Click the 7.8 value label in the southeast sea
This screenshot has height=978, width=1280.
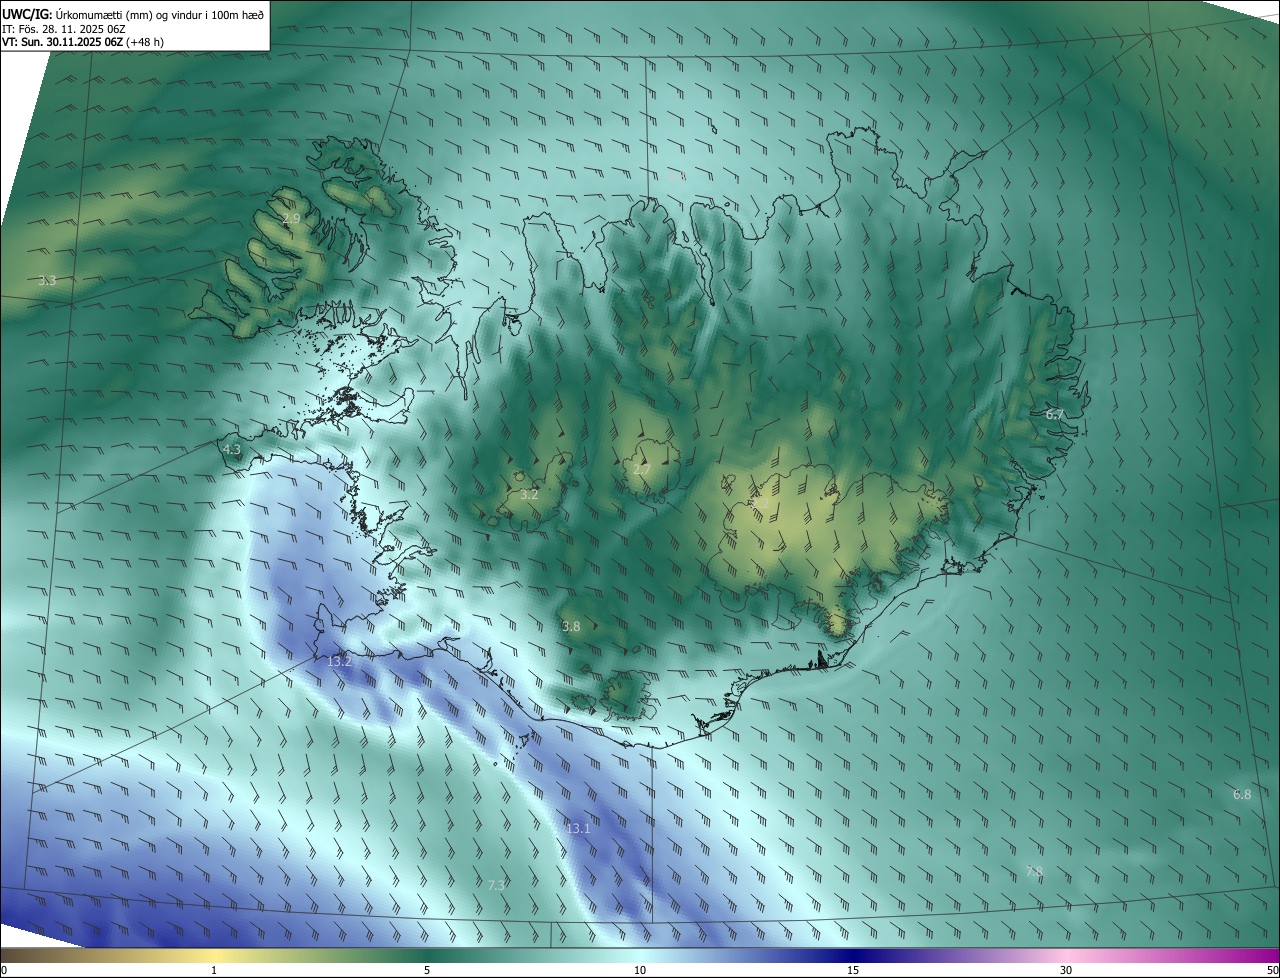(1034, 871)
